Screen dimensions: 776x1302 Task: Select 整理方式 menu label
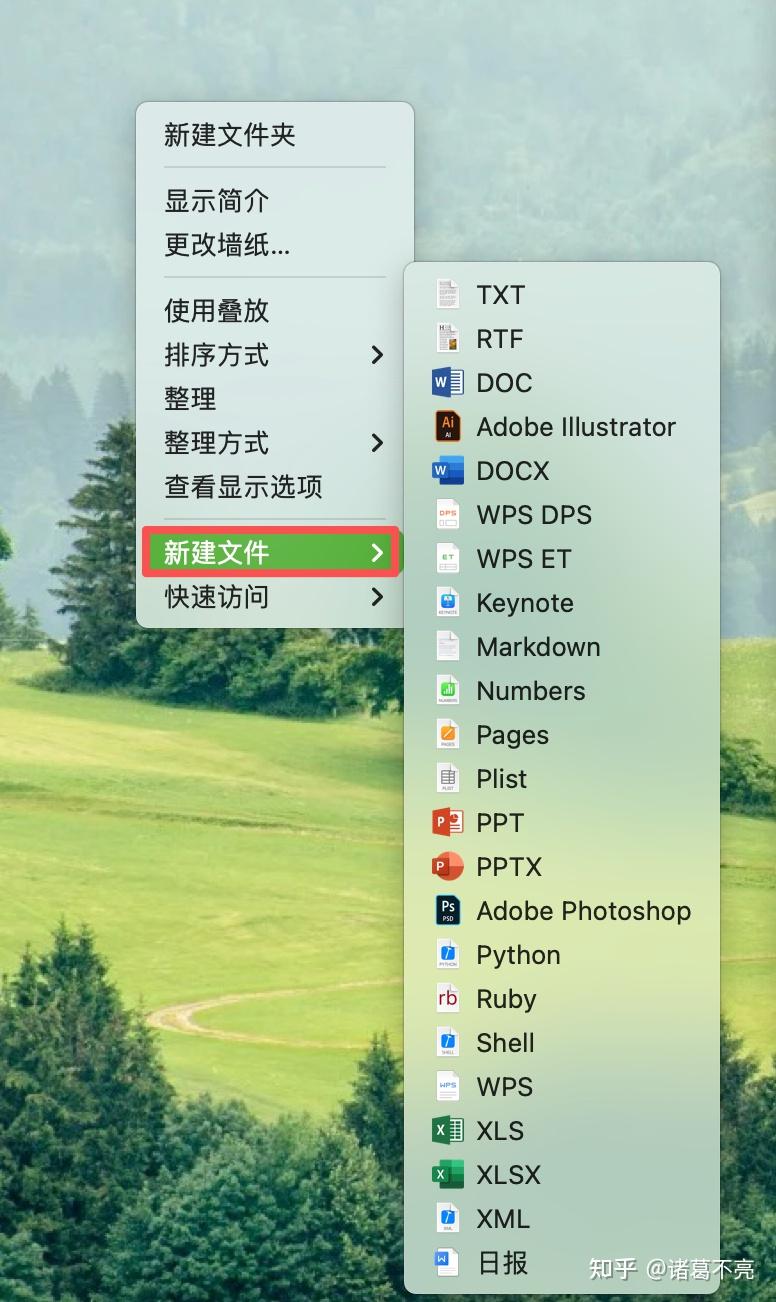pyautogui.click(x=217, y=443)
